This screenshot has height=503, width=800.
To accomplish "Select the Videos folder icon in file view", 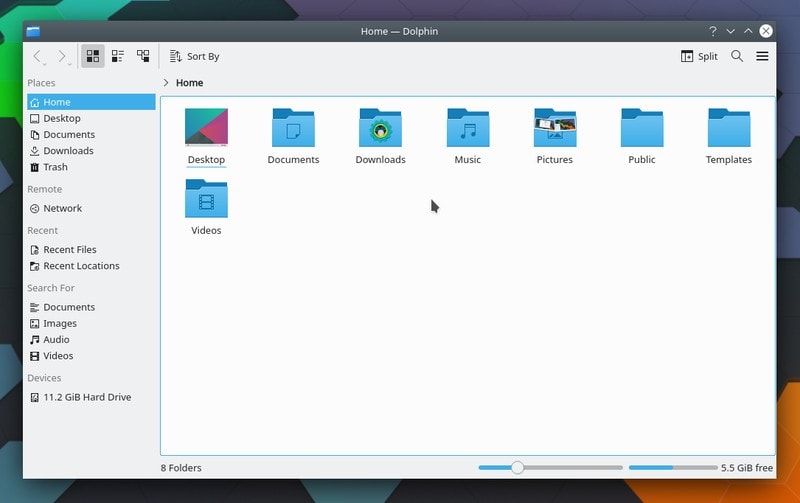I will click(206, 198).
